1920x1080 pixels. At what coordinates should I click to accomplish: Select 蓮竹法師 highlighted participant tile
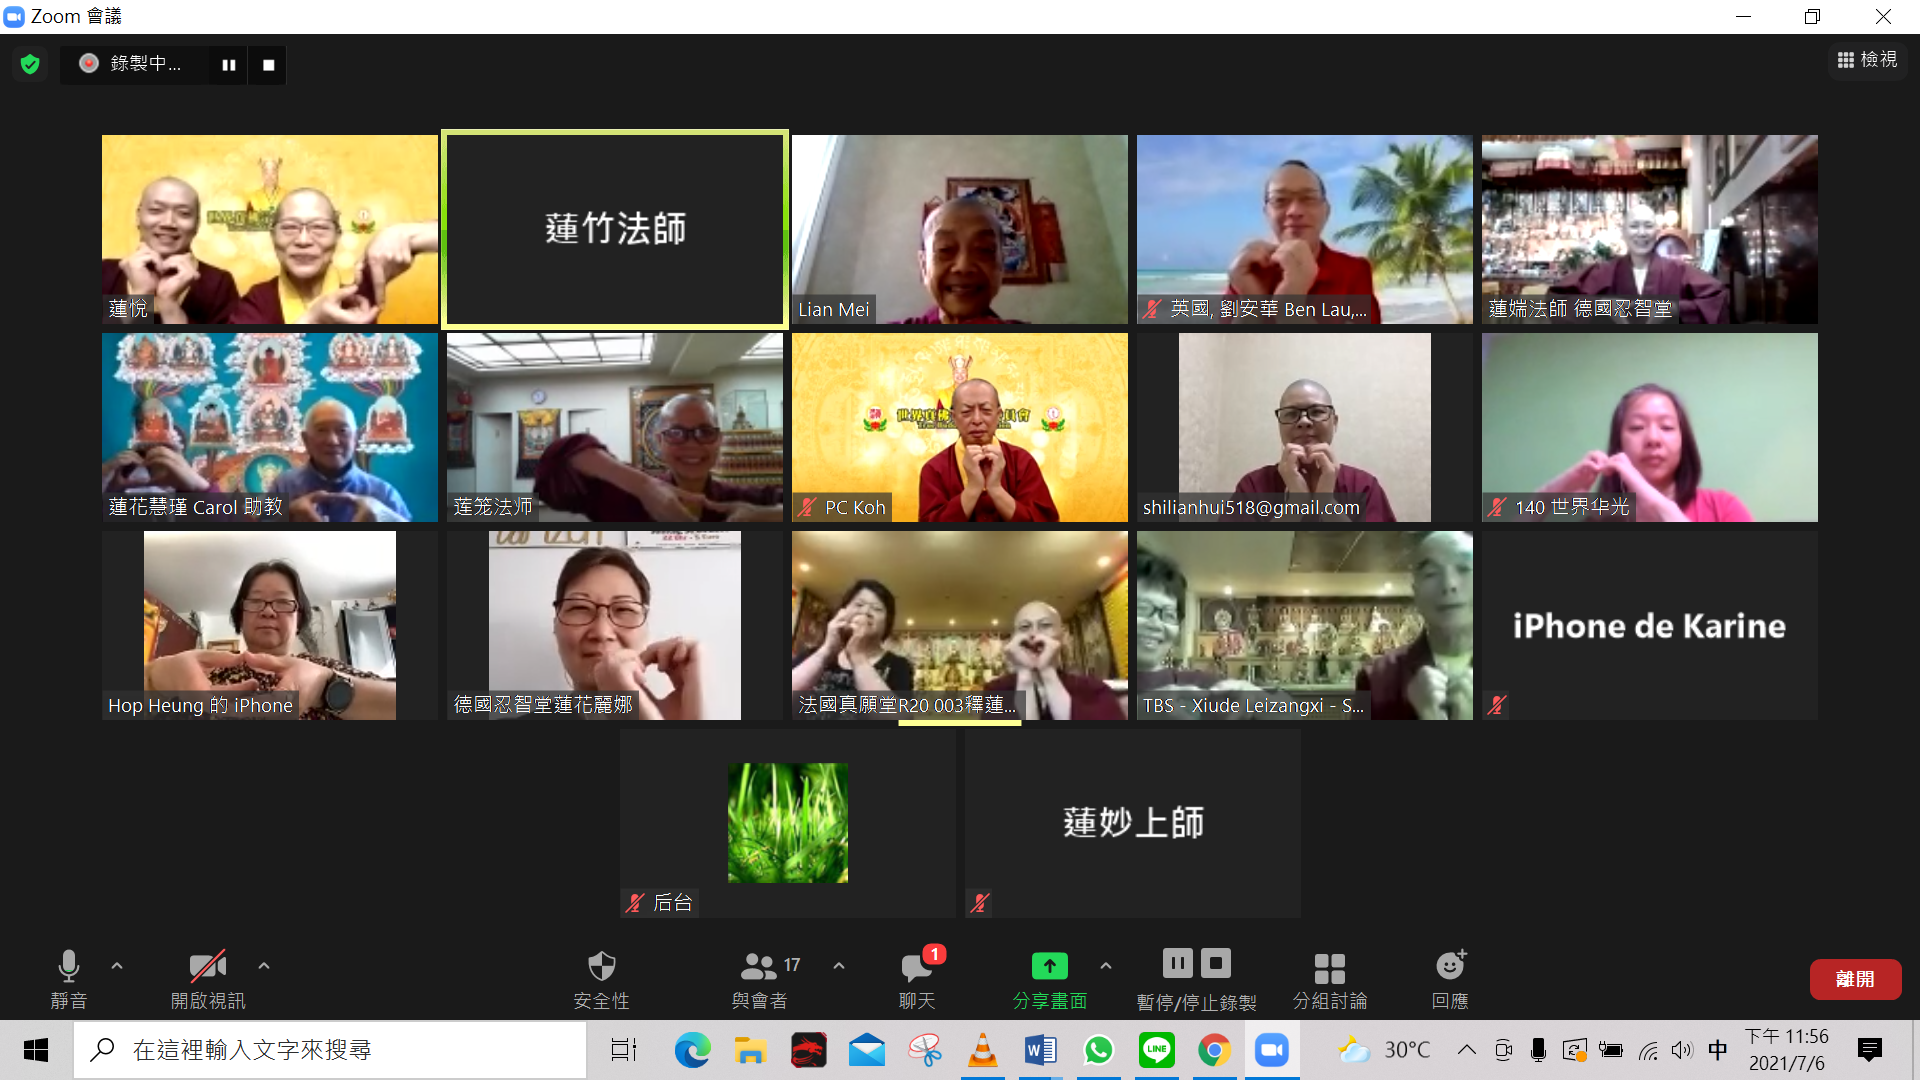tap(615, 229)
